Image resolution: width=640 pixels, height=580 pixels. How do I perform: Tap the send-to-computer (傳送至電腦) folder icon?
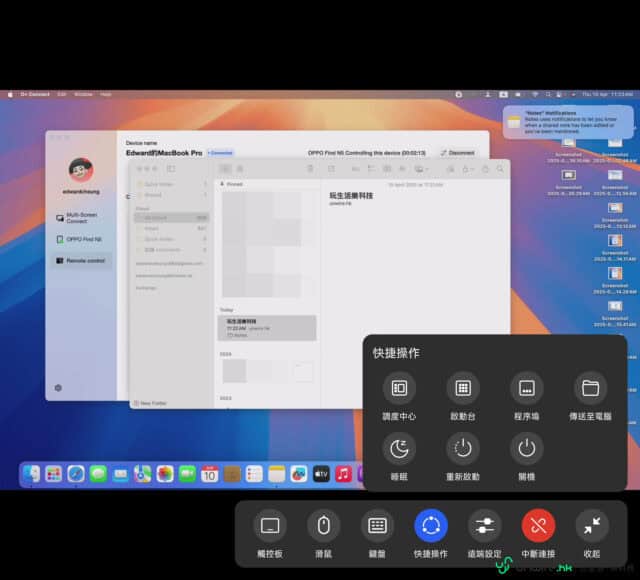tap(590, 388)
